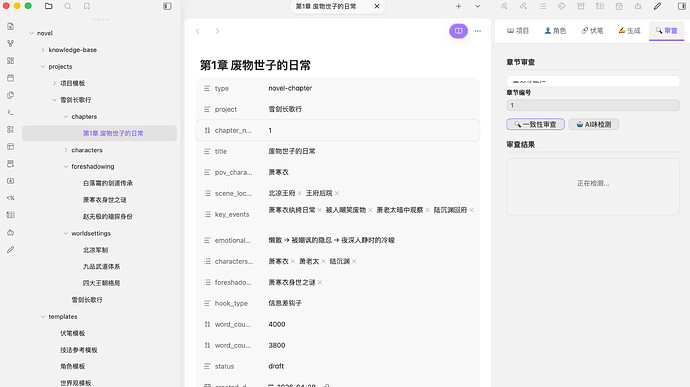The height and width of the screenshot is (387, 690).
Task: Run the 一致性审查 button
Action: [536, 125]
